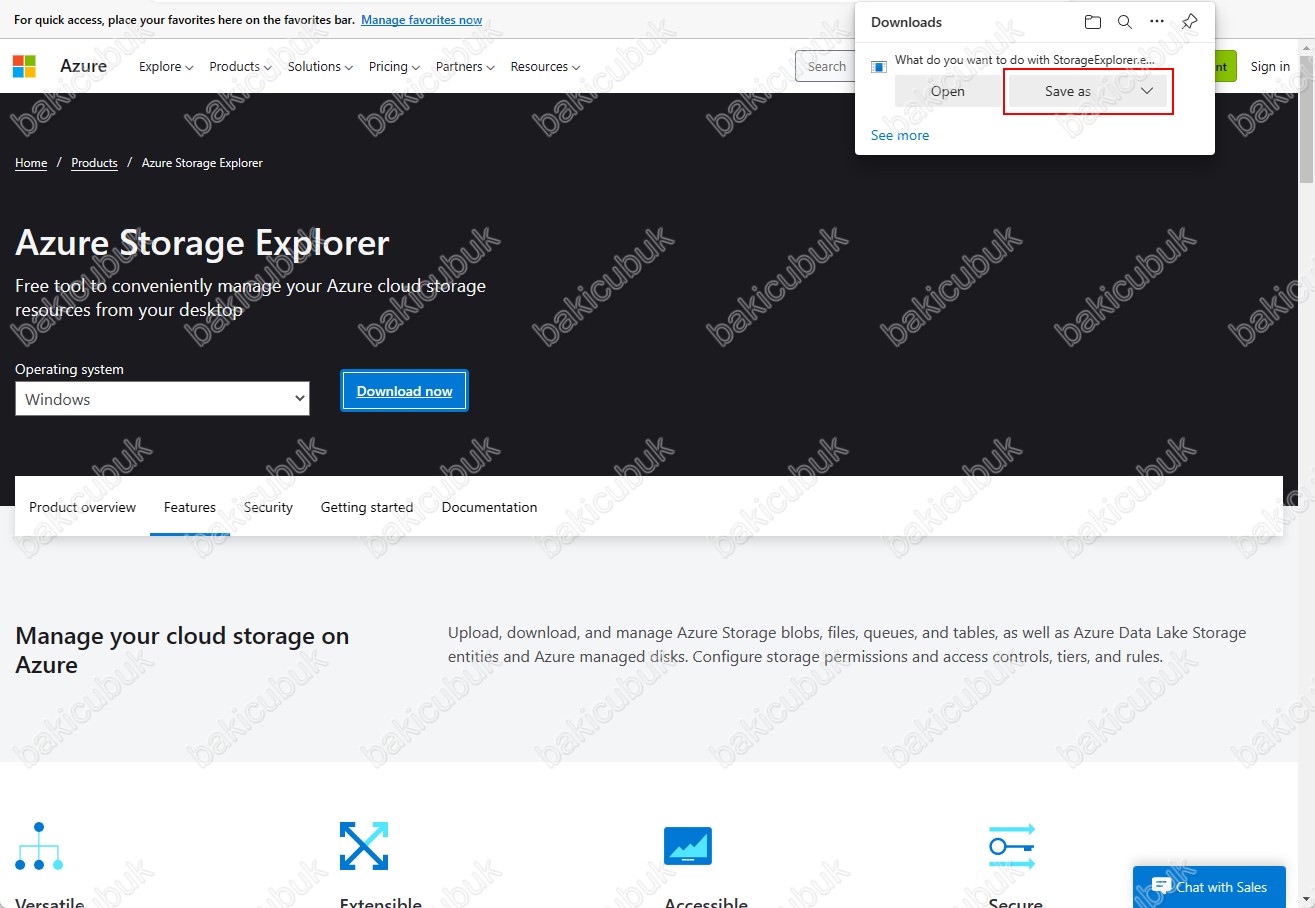Go to Home breadcrumb link
The height and width of the screenshot is (908, 1315).
pyautogui.click(x=31, y=163)
